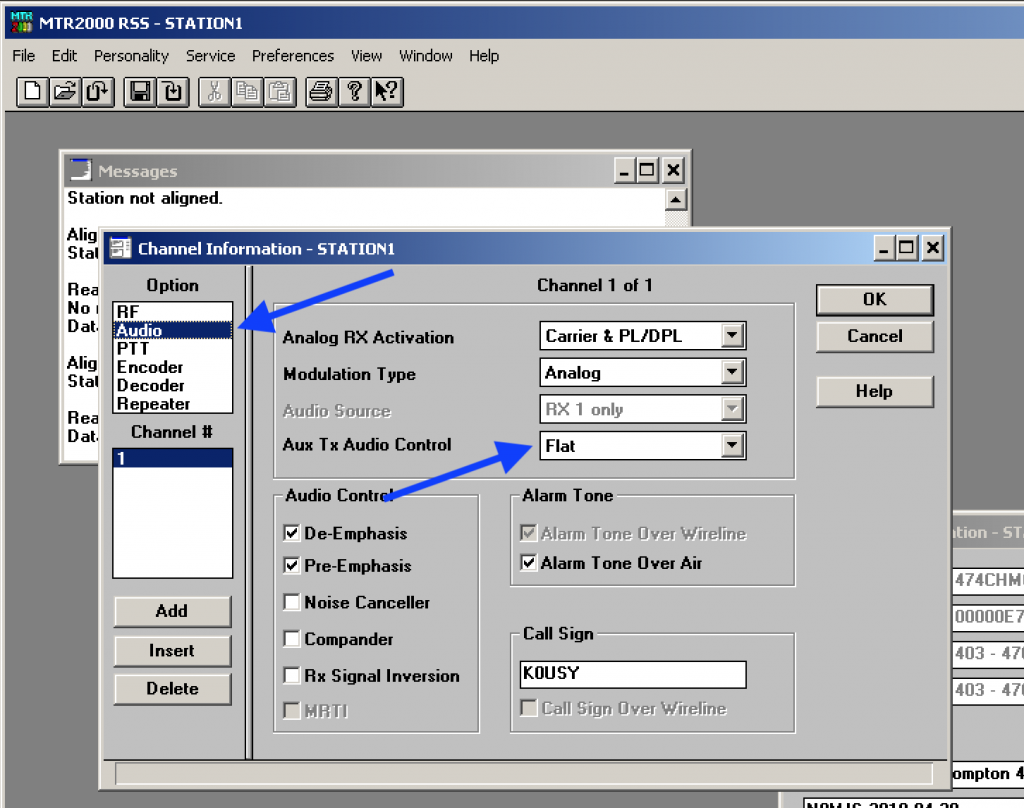Image resolution: width=1024 pixels, height=808 pixels.
Task: Click the MTR2000 app icon in title bar
Action: click(21, 22)
